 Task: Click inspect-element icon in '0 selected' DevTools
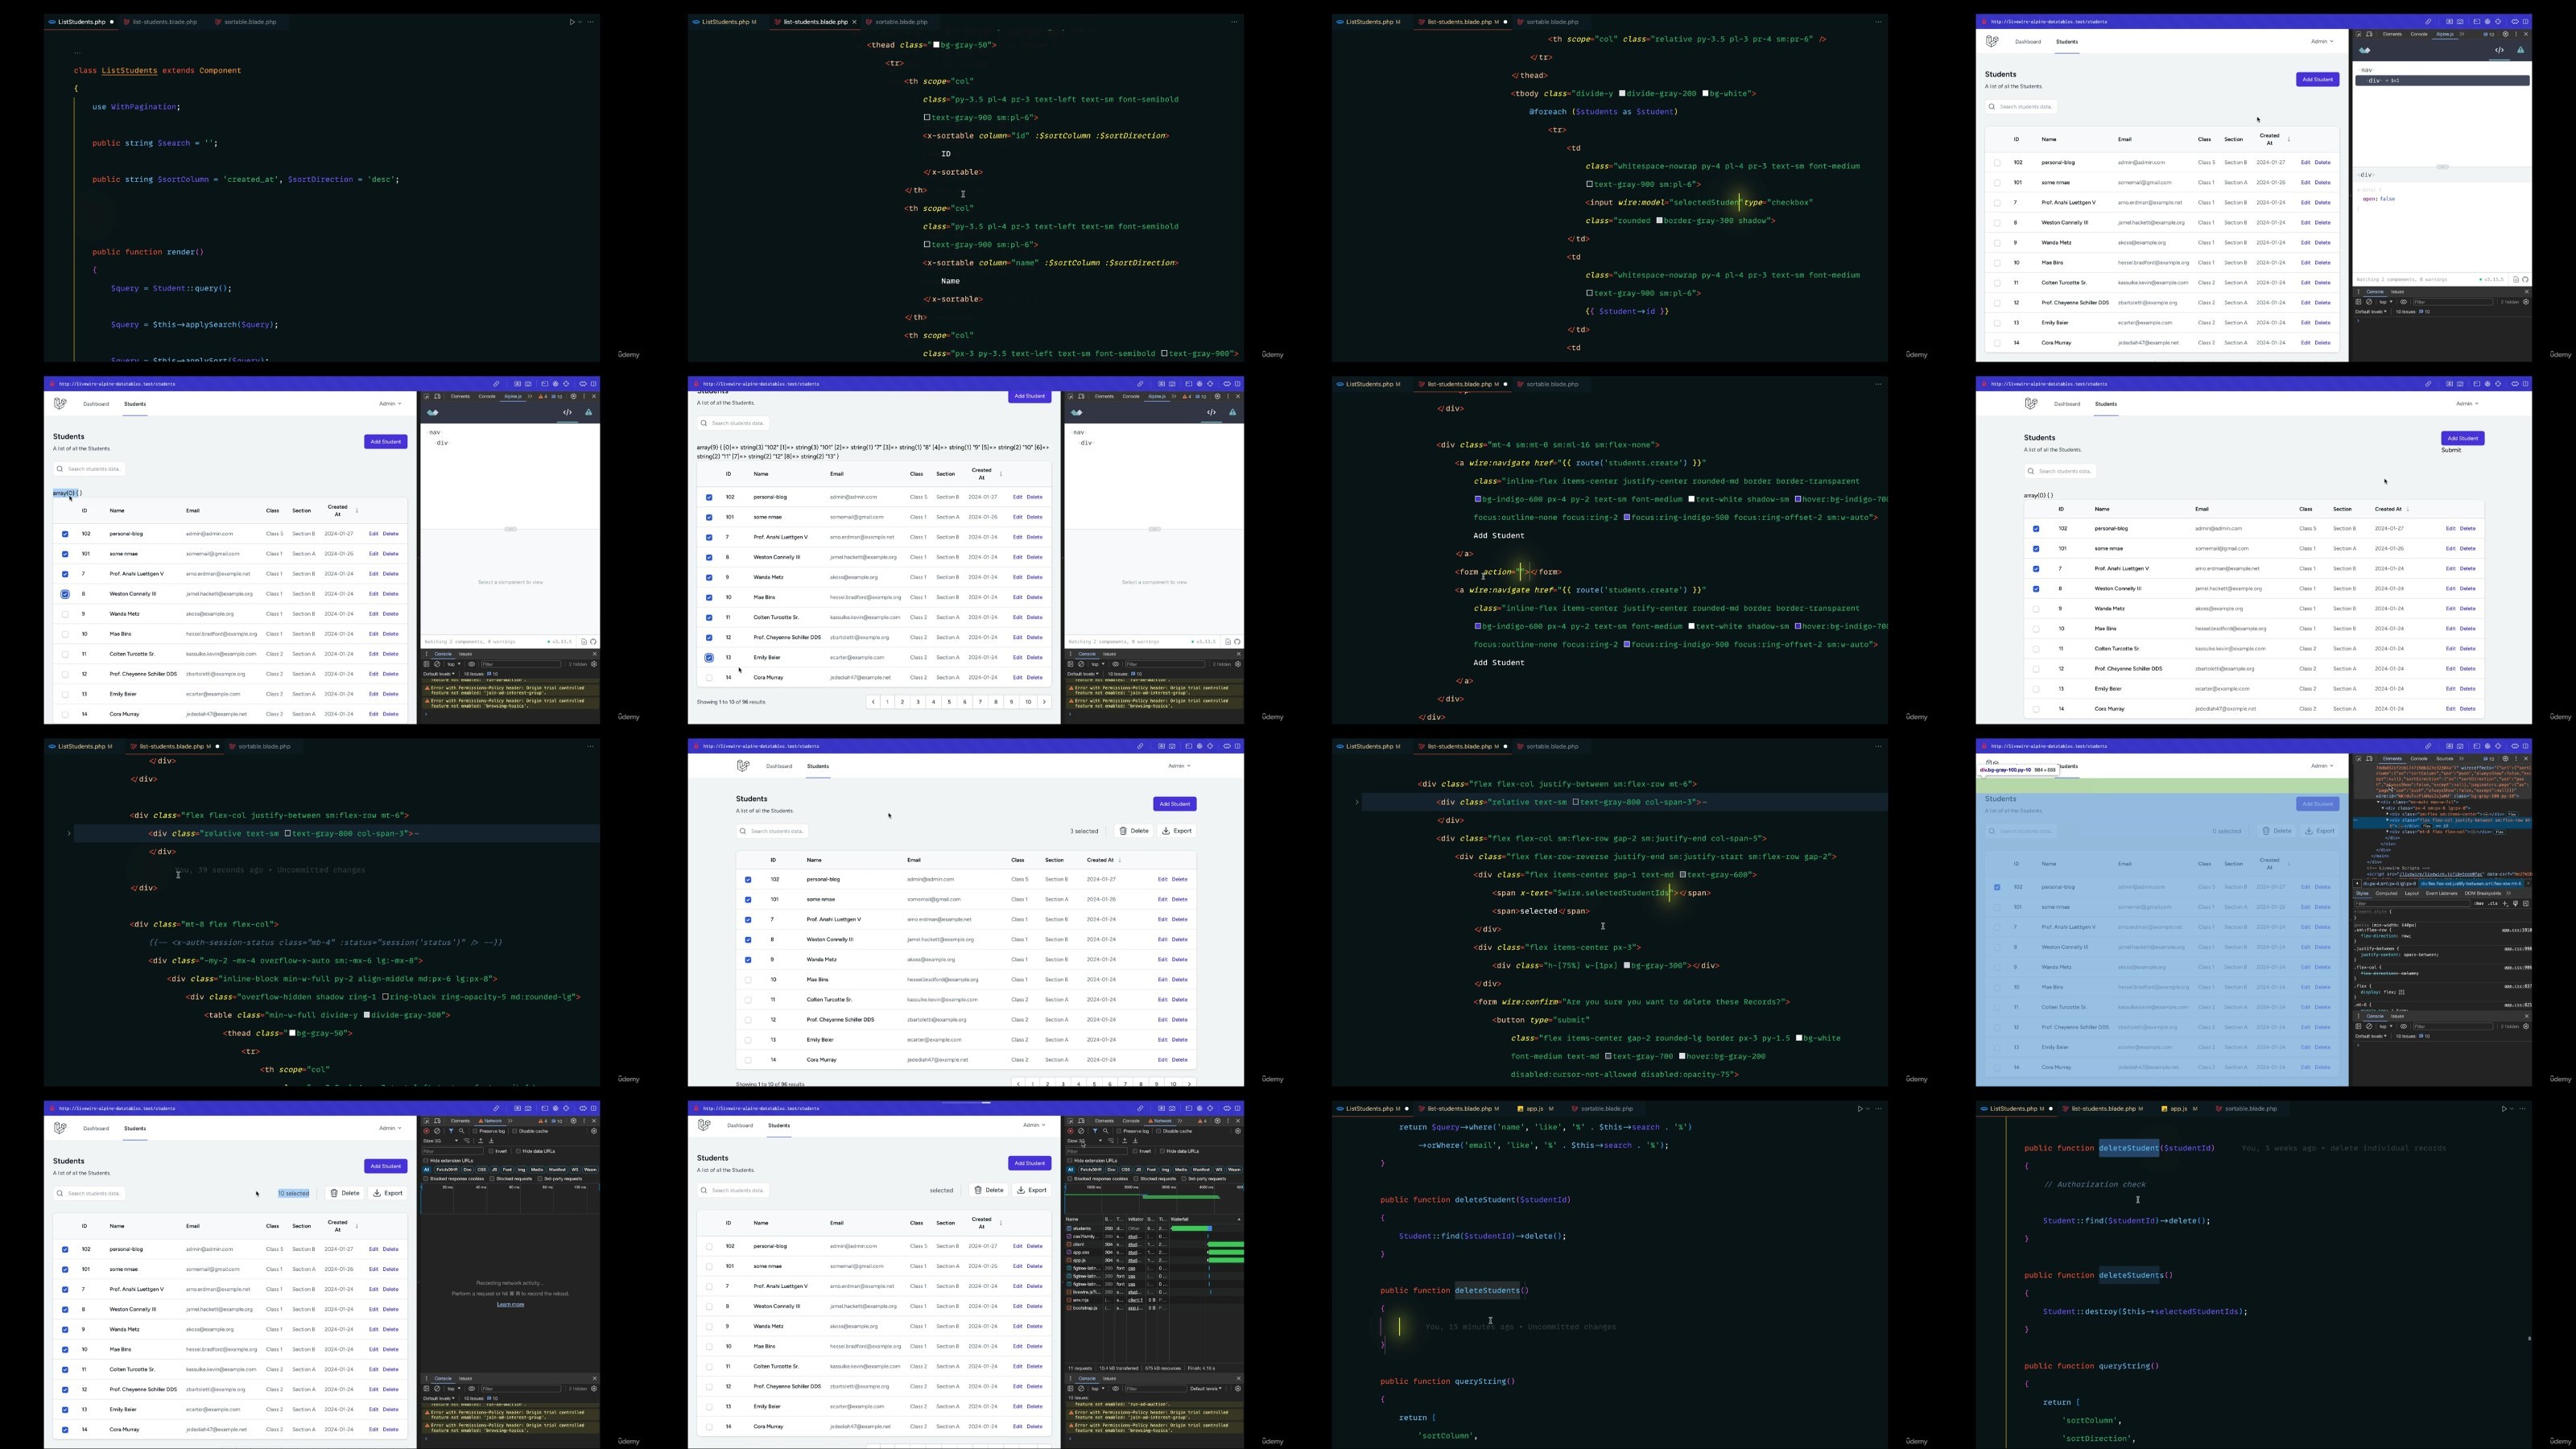click(2358, 759)
